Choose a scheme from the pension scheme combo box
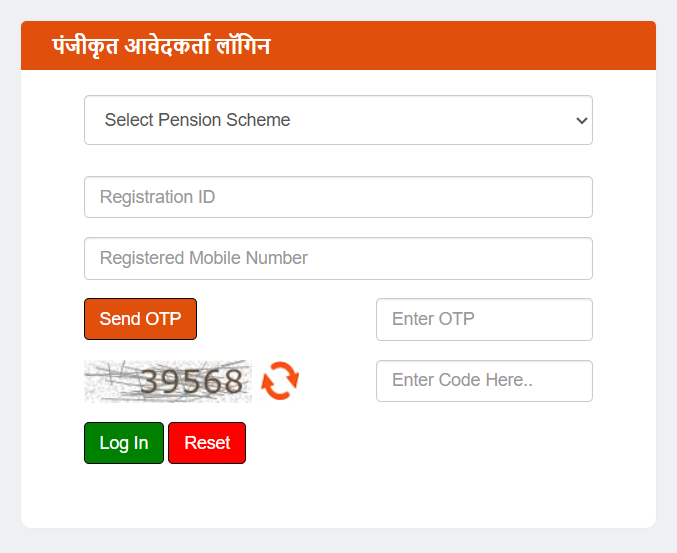 [x=338, y=120]
